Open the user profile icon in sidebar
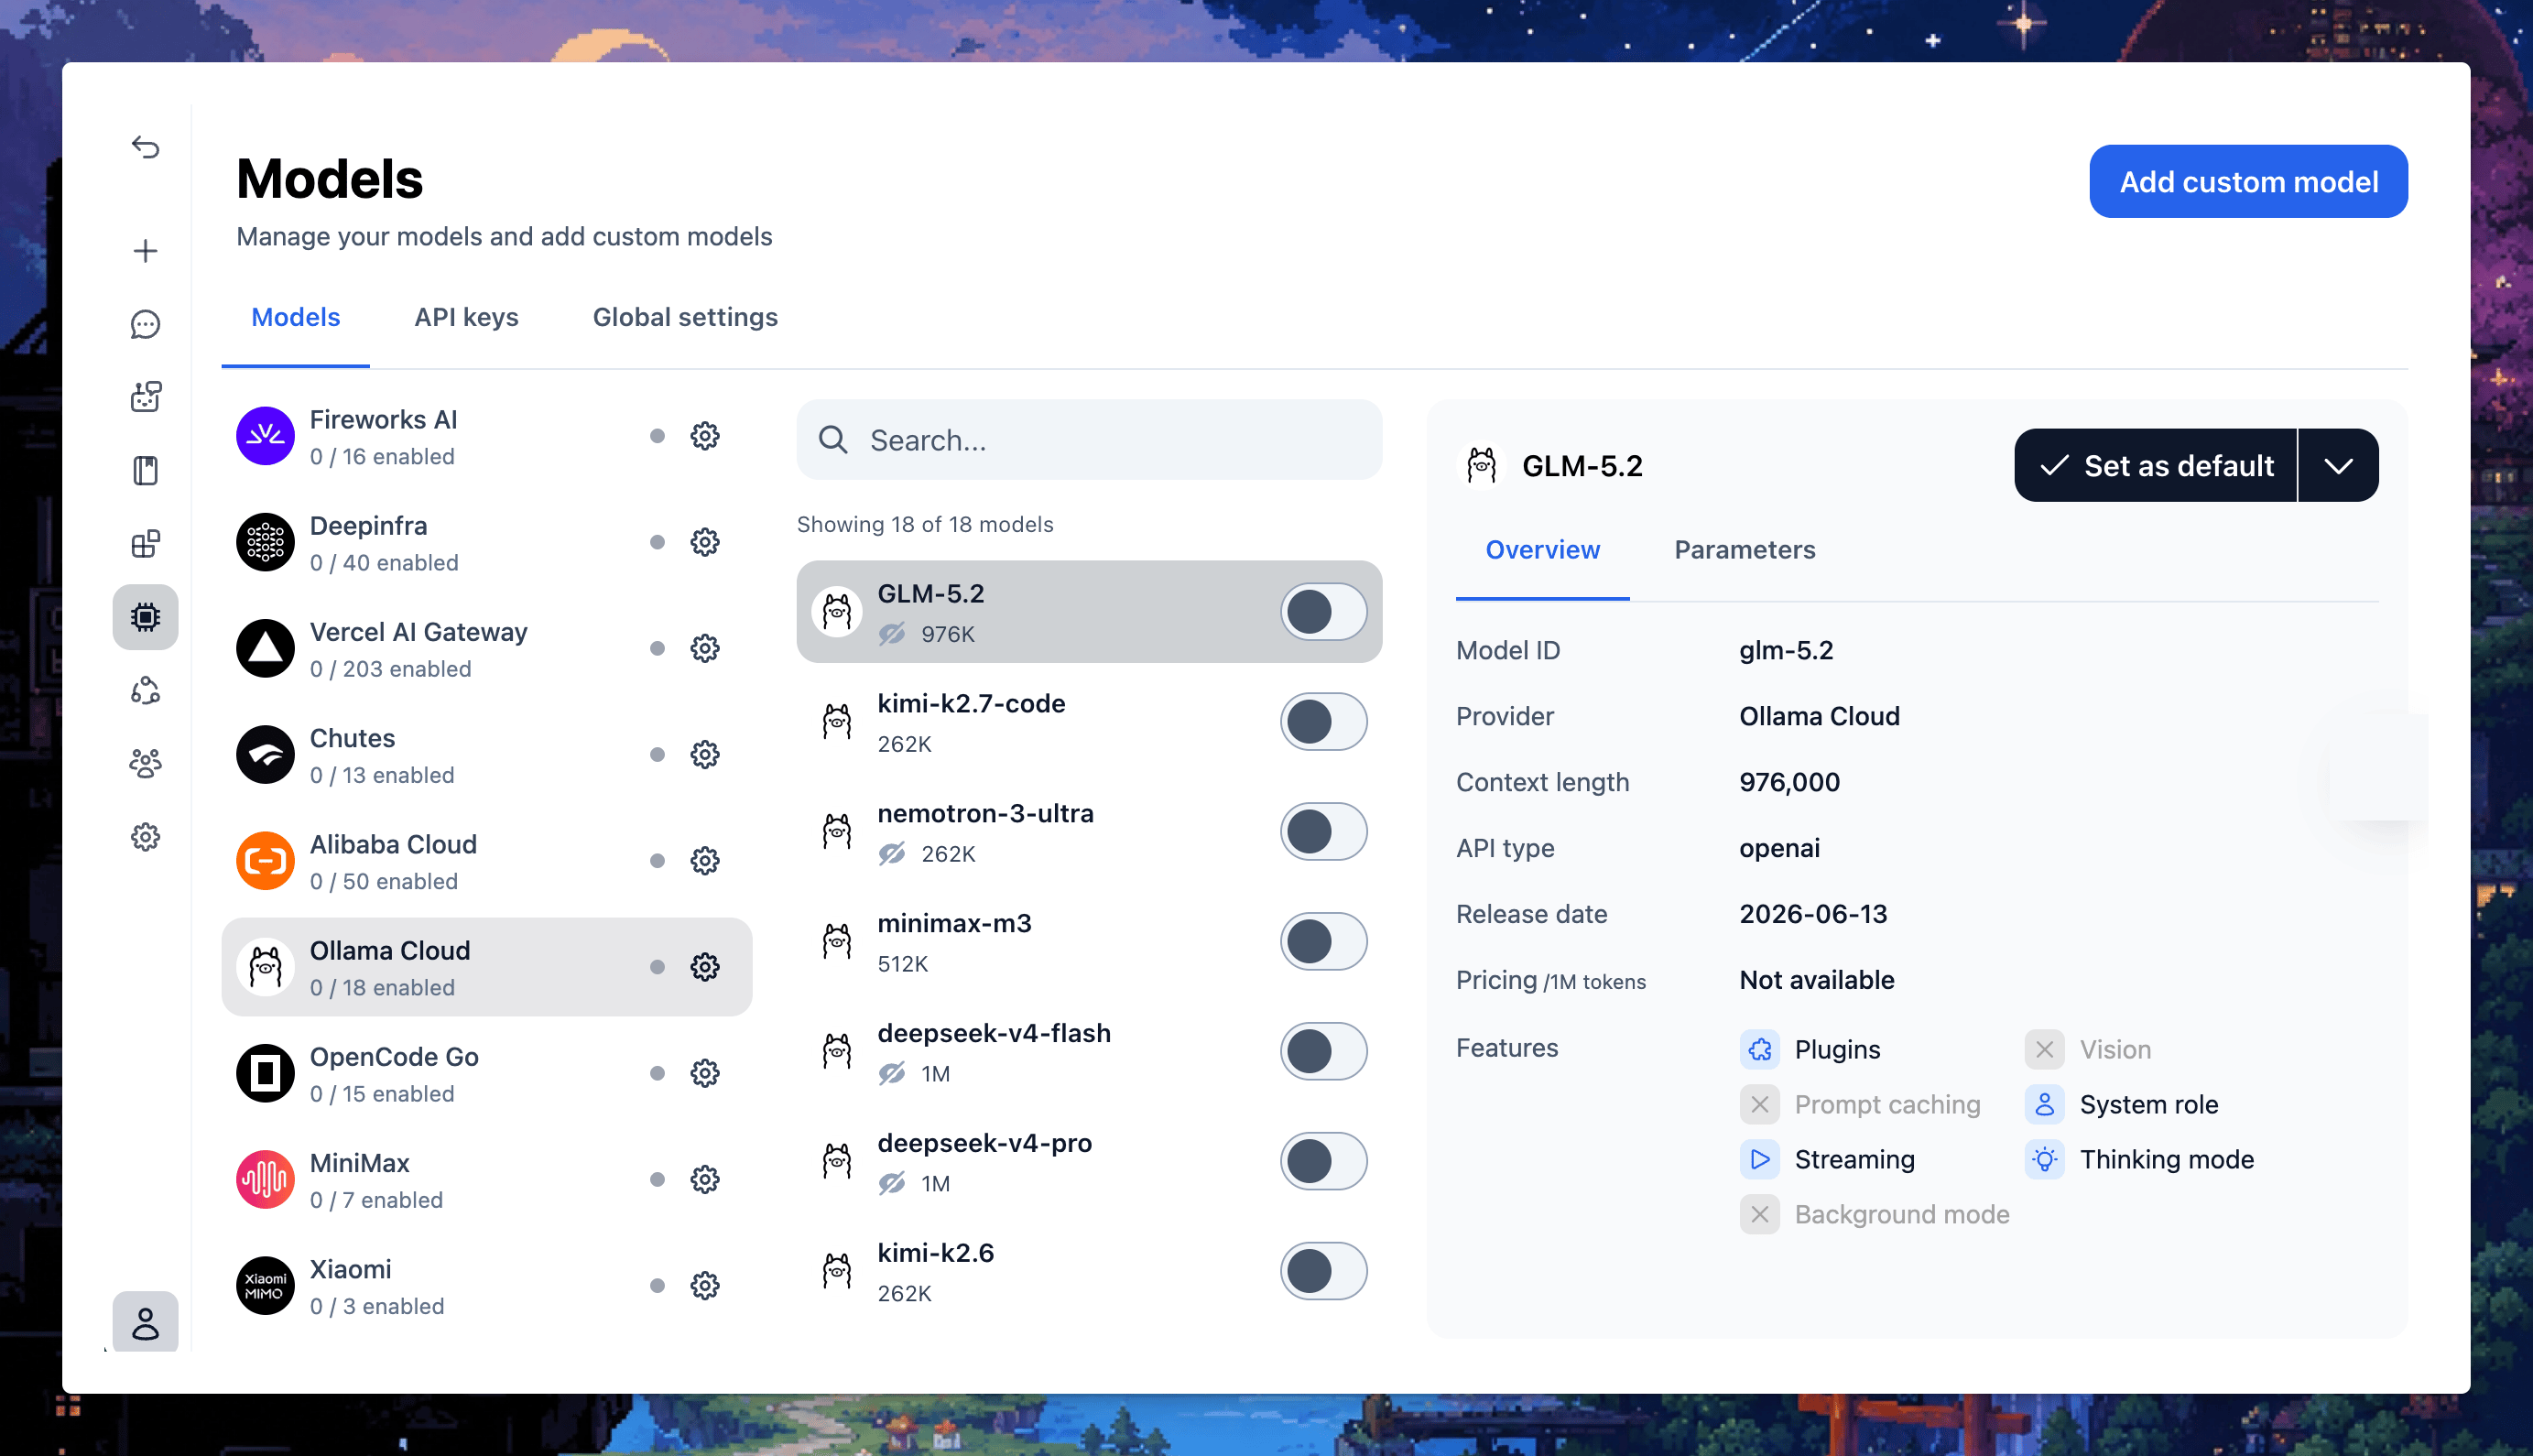This screenshot has width=2533, height=1456. coord(146,1323)
